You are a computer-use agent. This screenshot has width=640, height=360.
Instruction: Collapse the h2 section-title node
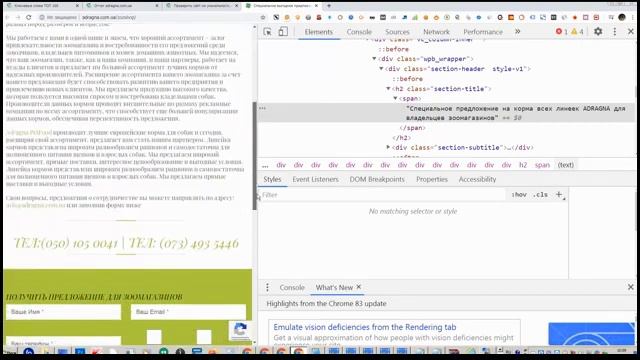click(388, 89)
